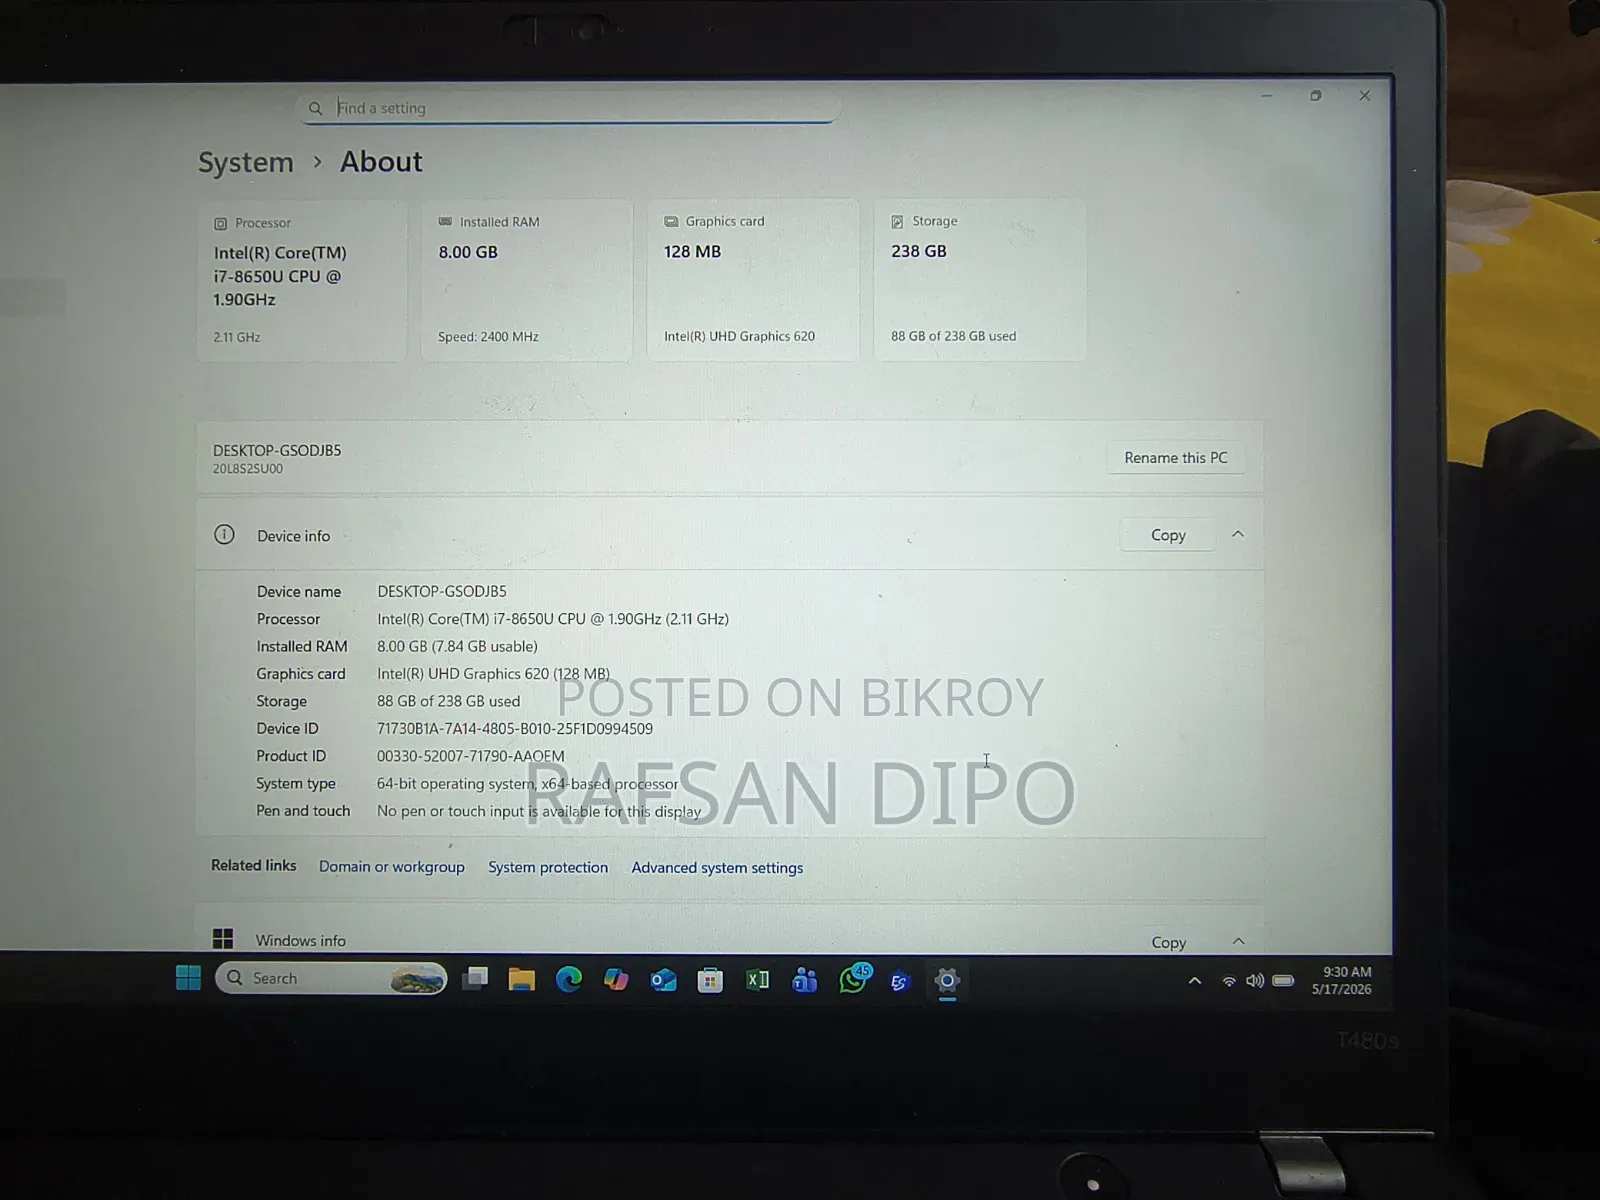Launch Microsoft Edge from taskbar

click(x=569, y=979)
